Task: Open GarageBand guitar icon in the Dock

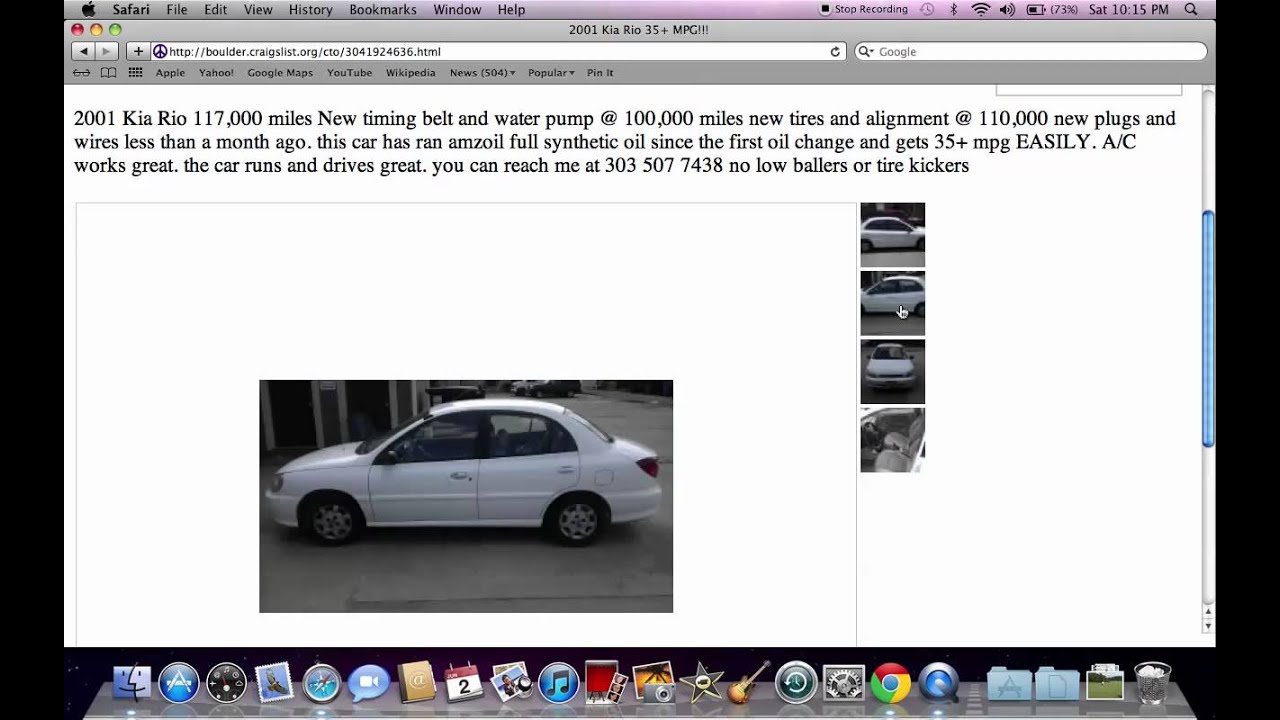Action: pos(748,683)
